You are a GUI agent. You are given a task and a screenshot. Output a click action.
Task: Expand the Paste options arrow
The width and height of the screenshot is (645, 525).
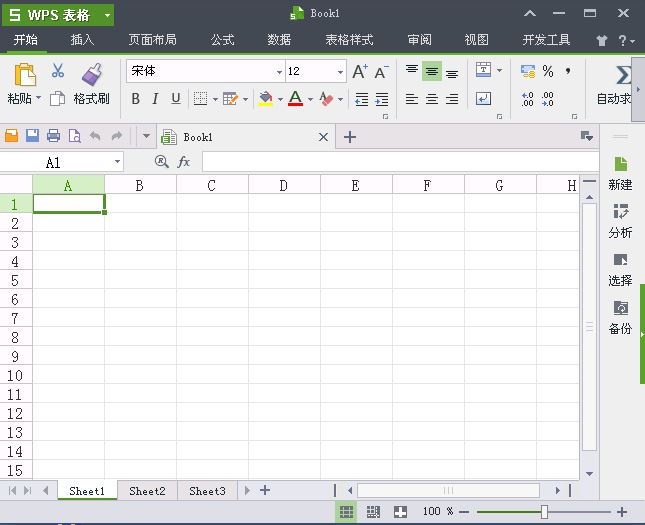pyautogui.click(x=39, y=98)
